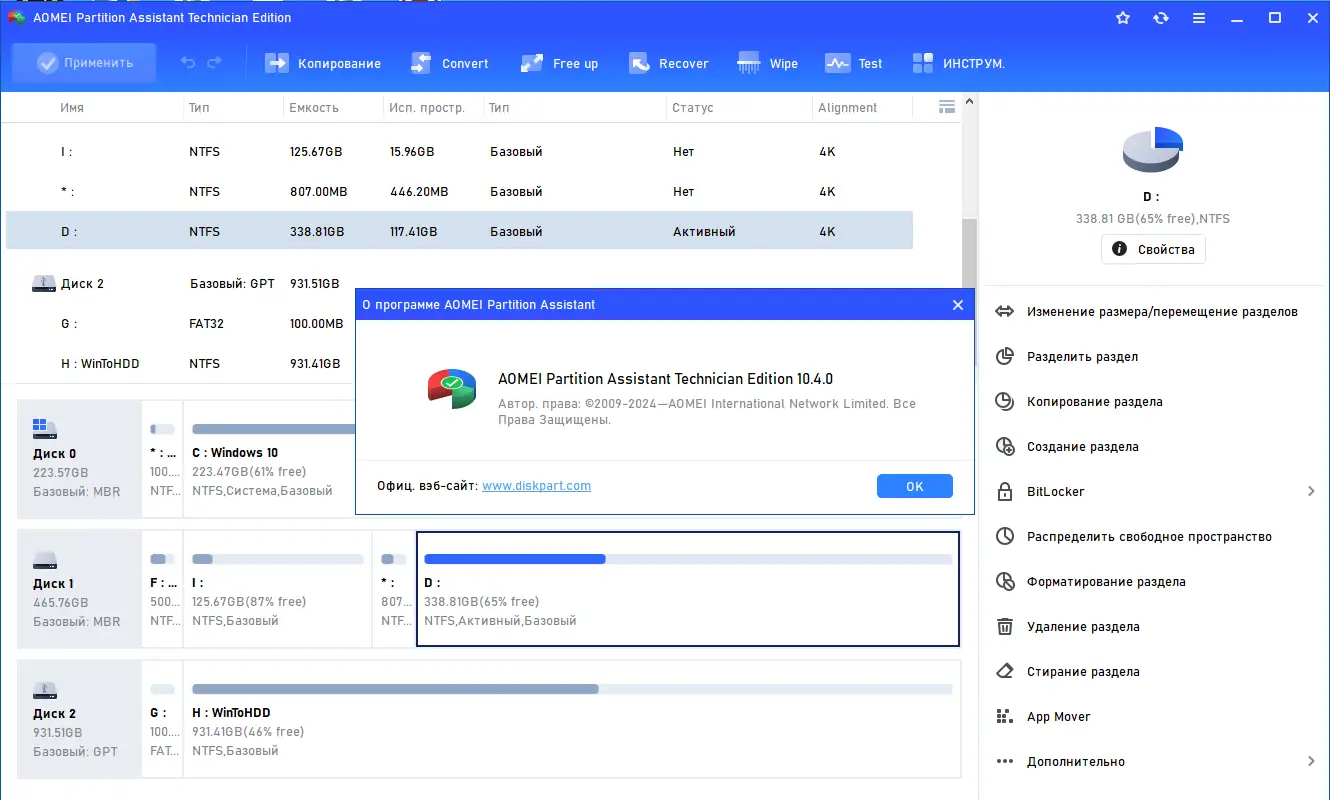Screen dimensions: 1330x800
Task: Open the ИНСТРУМ. toolbar menu
Action: coord(958,63)
